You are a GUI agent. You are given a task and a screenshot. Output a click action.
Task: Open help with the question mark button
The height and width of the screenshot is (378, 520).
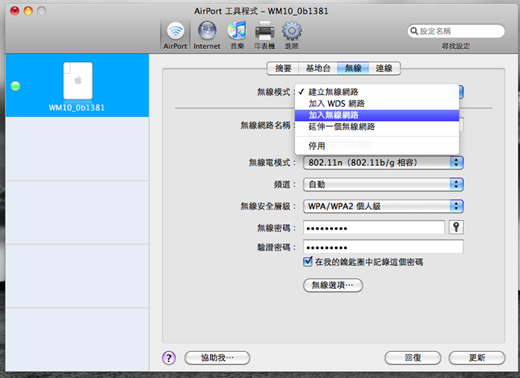tap(169, 358)
